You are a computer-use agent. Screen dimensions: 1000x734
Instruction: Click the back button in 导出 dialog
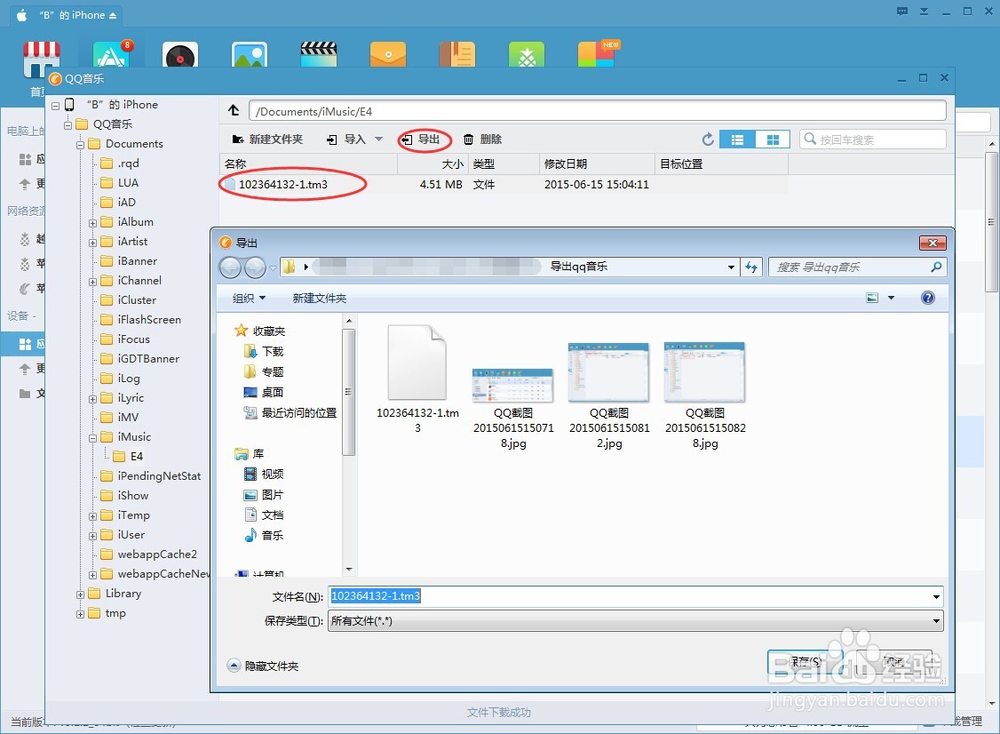[230, 268]
